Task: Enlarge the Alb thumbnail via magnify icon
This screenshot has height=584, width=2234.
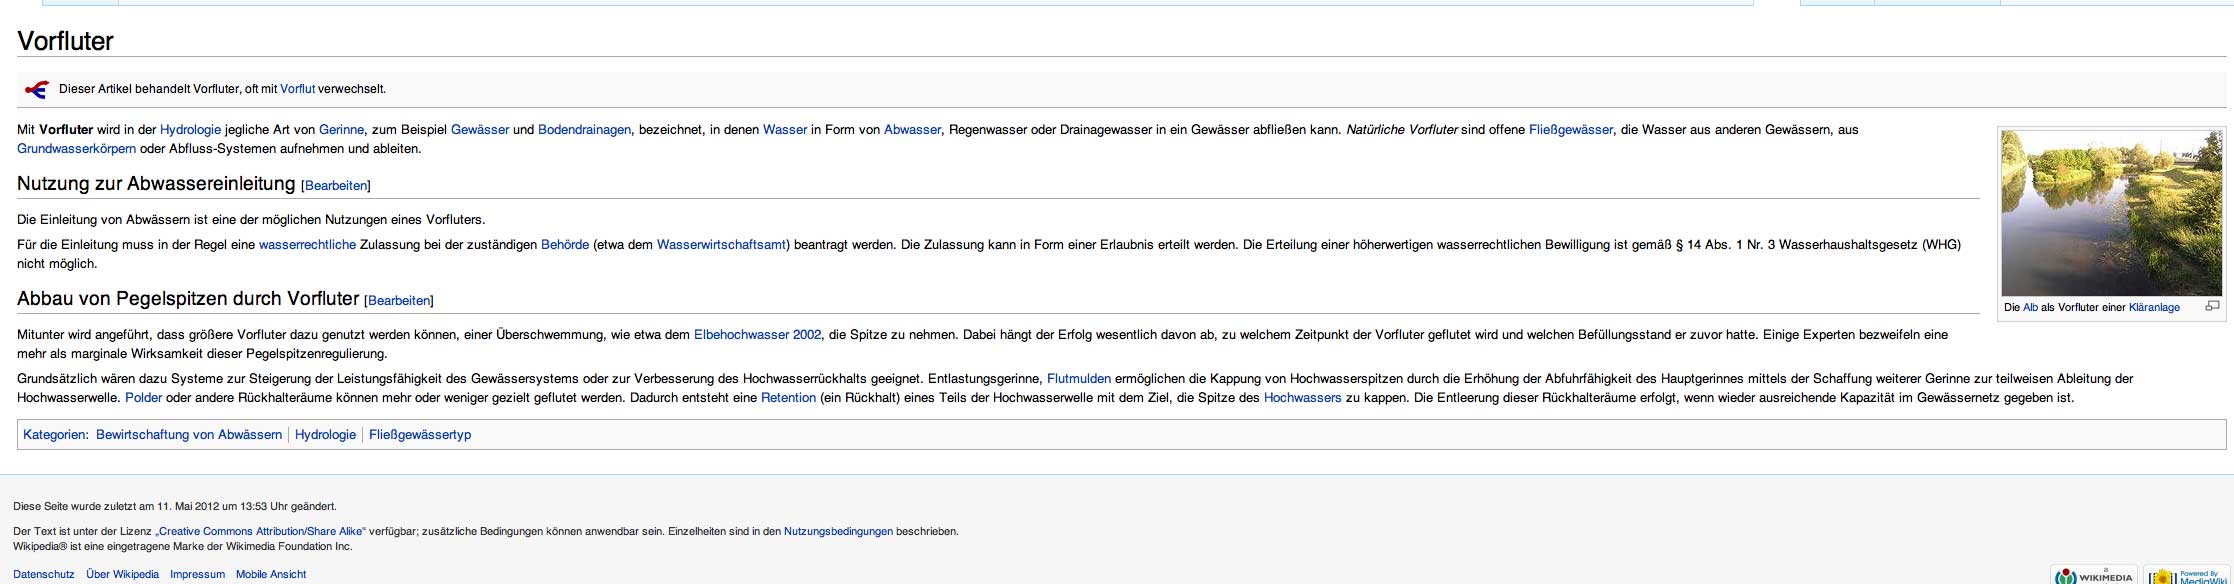Action: click(2212, 306)
